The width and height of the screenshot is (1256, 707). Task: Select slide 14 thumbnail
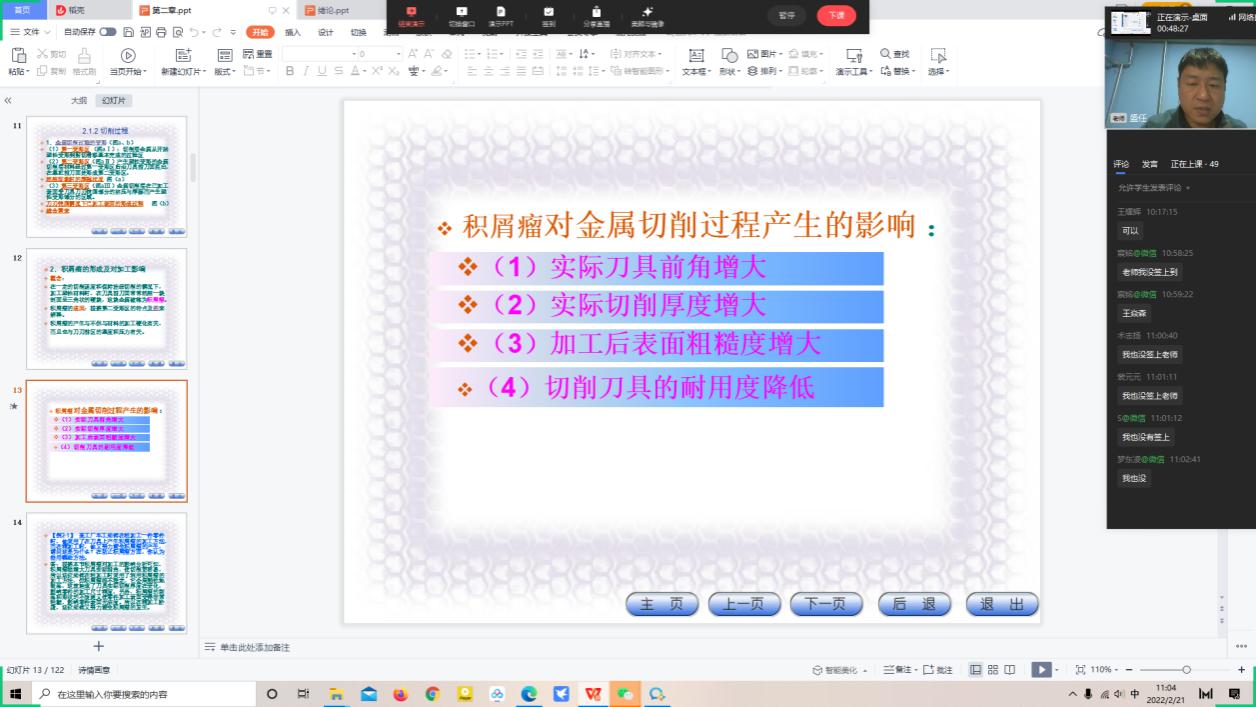(106, 573)
